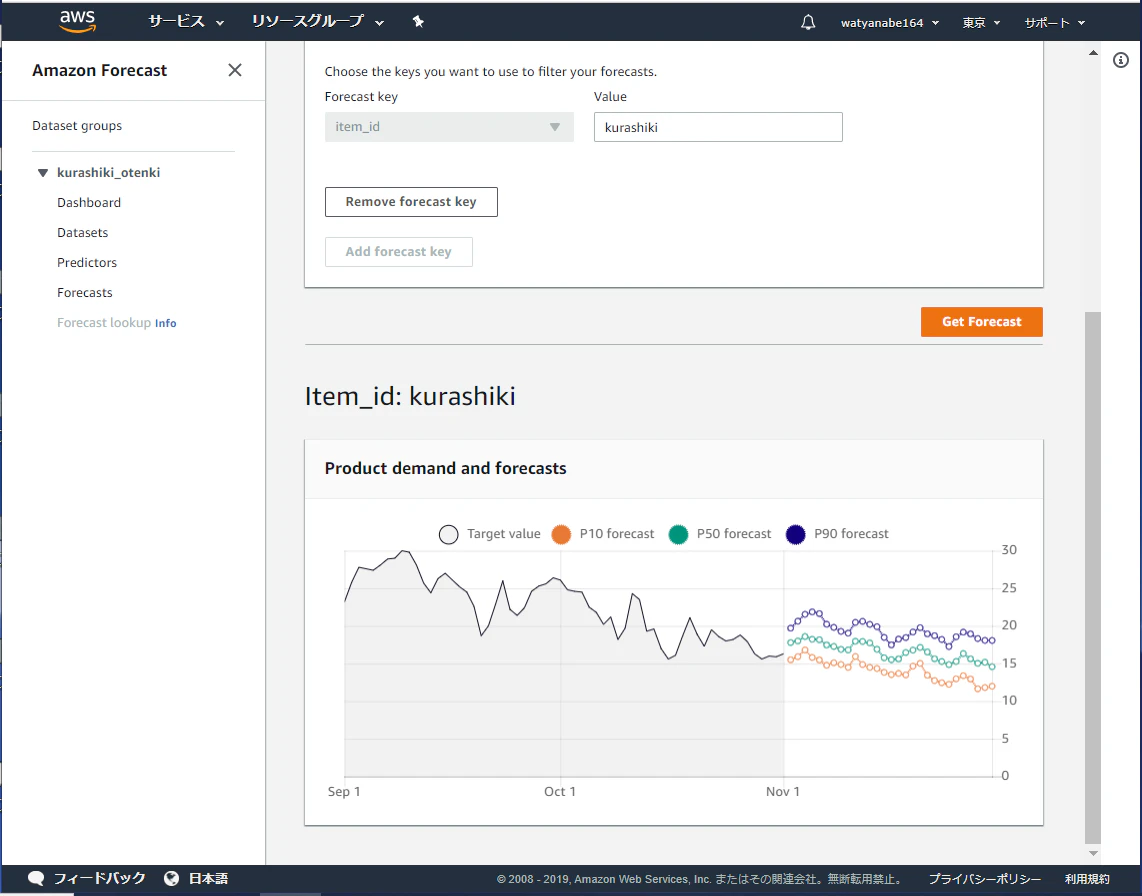1142x896 pixels.
Task: Click the Value input field with kurashiki
Action: (x=717, y=127)
